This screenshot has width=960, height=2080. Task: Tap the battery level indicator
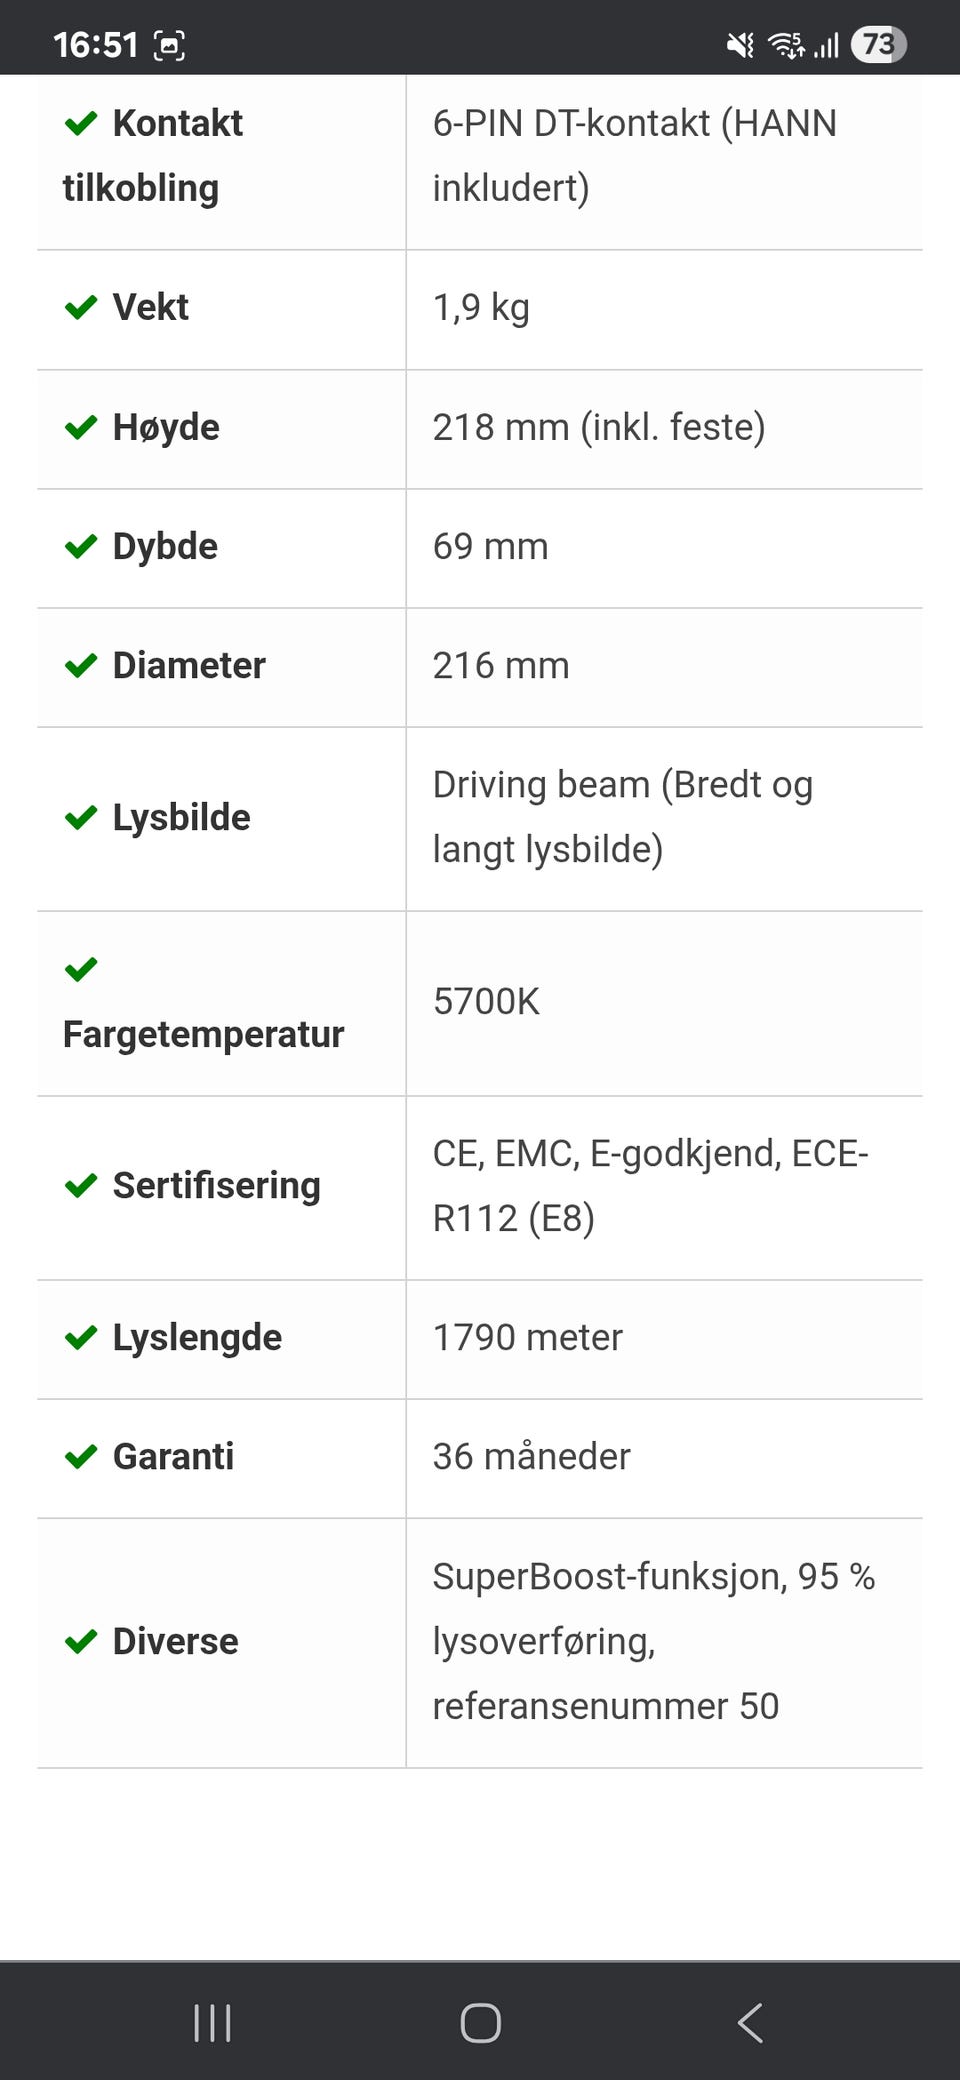tap(878, 45)
